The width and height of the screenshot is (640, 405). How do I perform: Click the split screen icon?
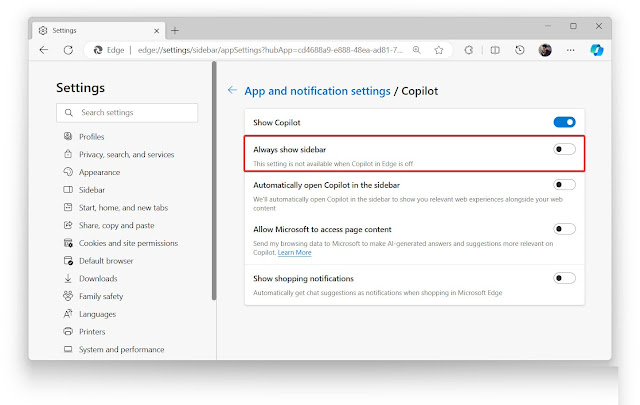(495, 50)
